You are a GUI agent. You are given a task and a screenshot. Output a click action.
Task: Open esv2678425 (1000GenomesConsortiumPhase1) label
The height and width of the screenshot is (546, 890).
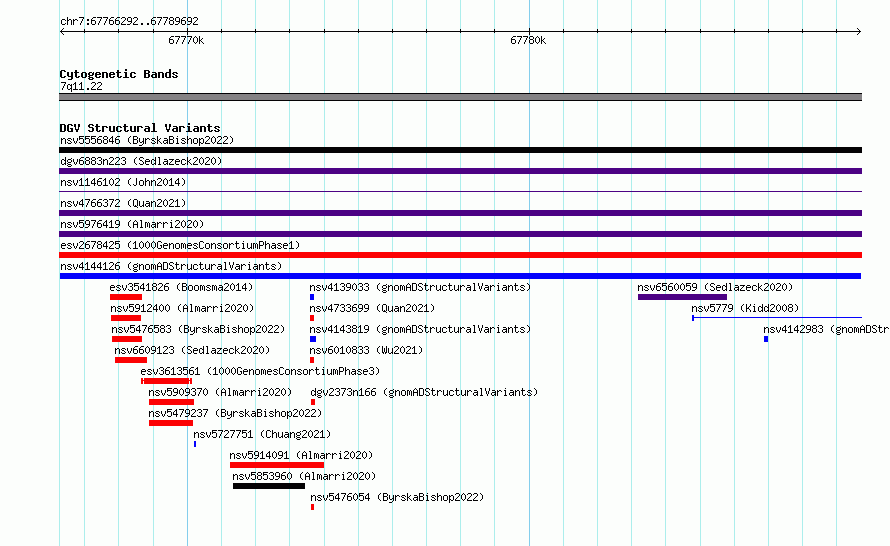point(180,245)
